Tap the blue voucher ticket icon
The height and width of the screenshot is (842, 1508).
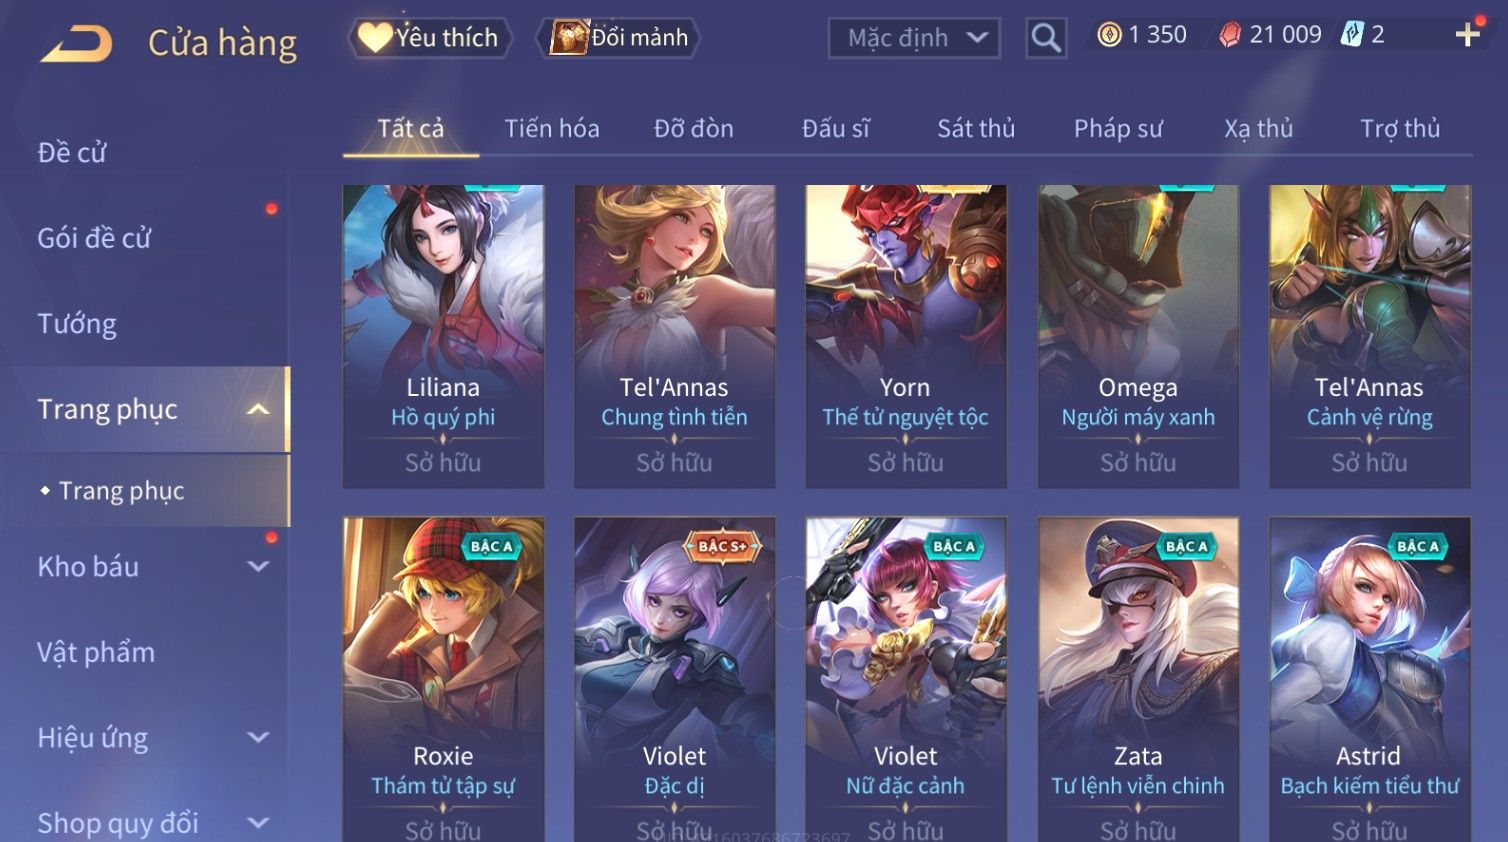(x=1352, y=35)
